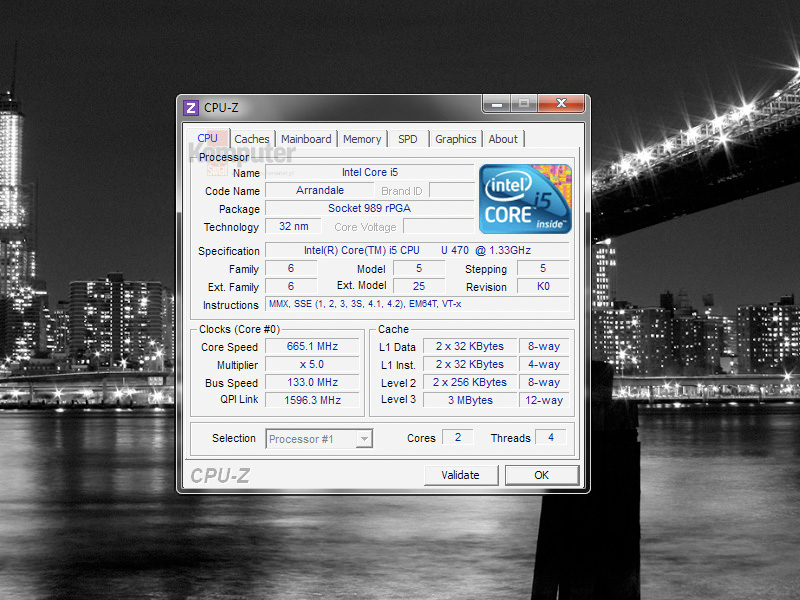The image size is (800, 600).
Task: Click the Multiplier value x 5.0
Action: (312, 364)
